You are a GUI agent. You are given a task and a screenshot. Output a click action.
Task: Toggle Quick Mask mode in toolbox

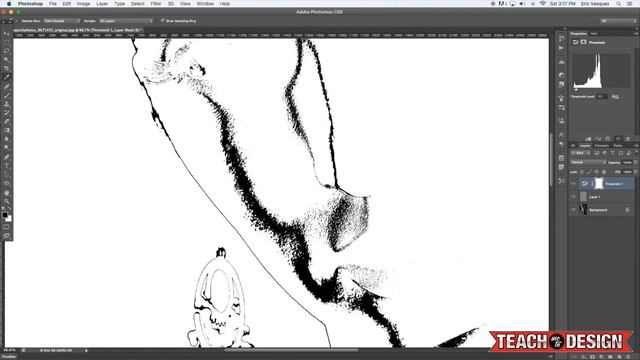click(7, 227)
